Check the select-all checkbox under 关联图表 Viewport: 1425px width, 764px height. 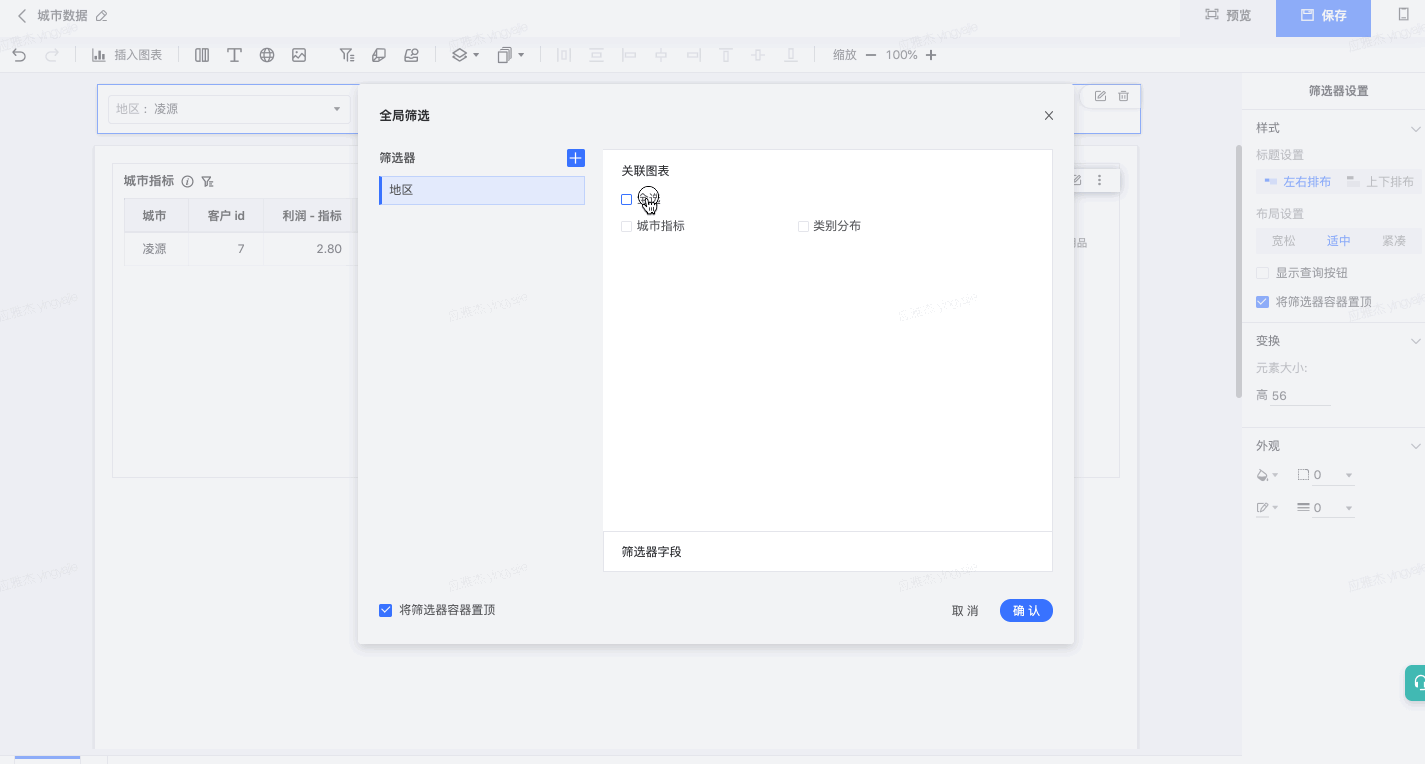[x=626, y=200]
